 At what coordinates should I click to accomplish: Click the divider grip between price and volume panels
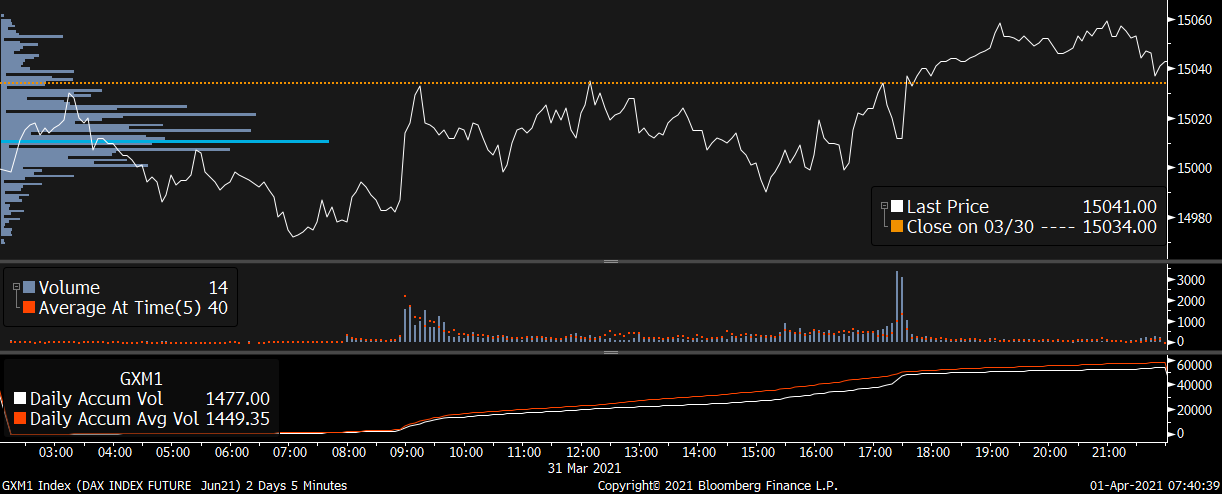[611, 261]
